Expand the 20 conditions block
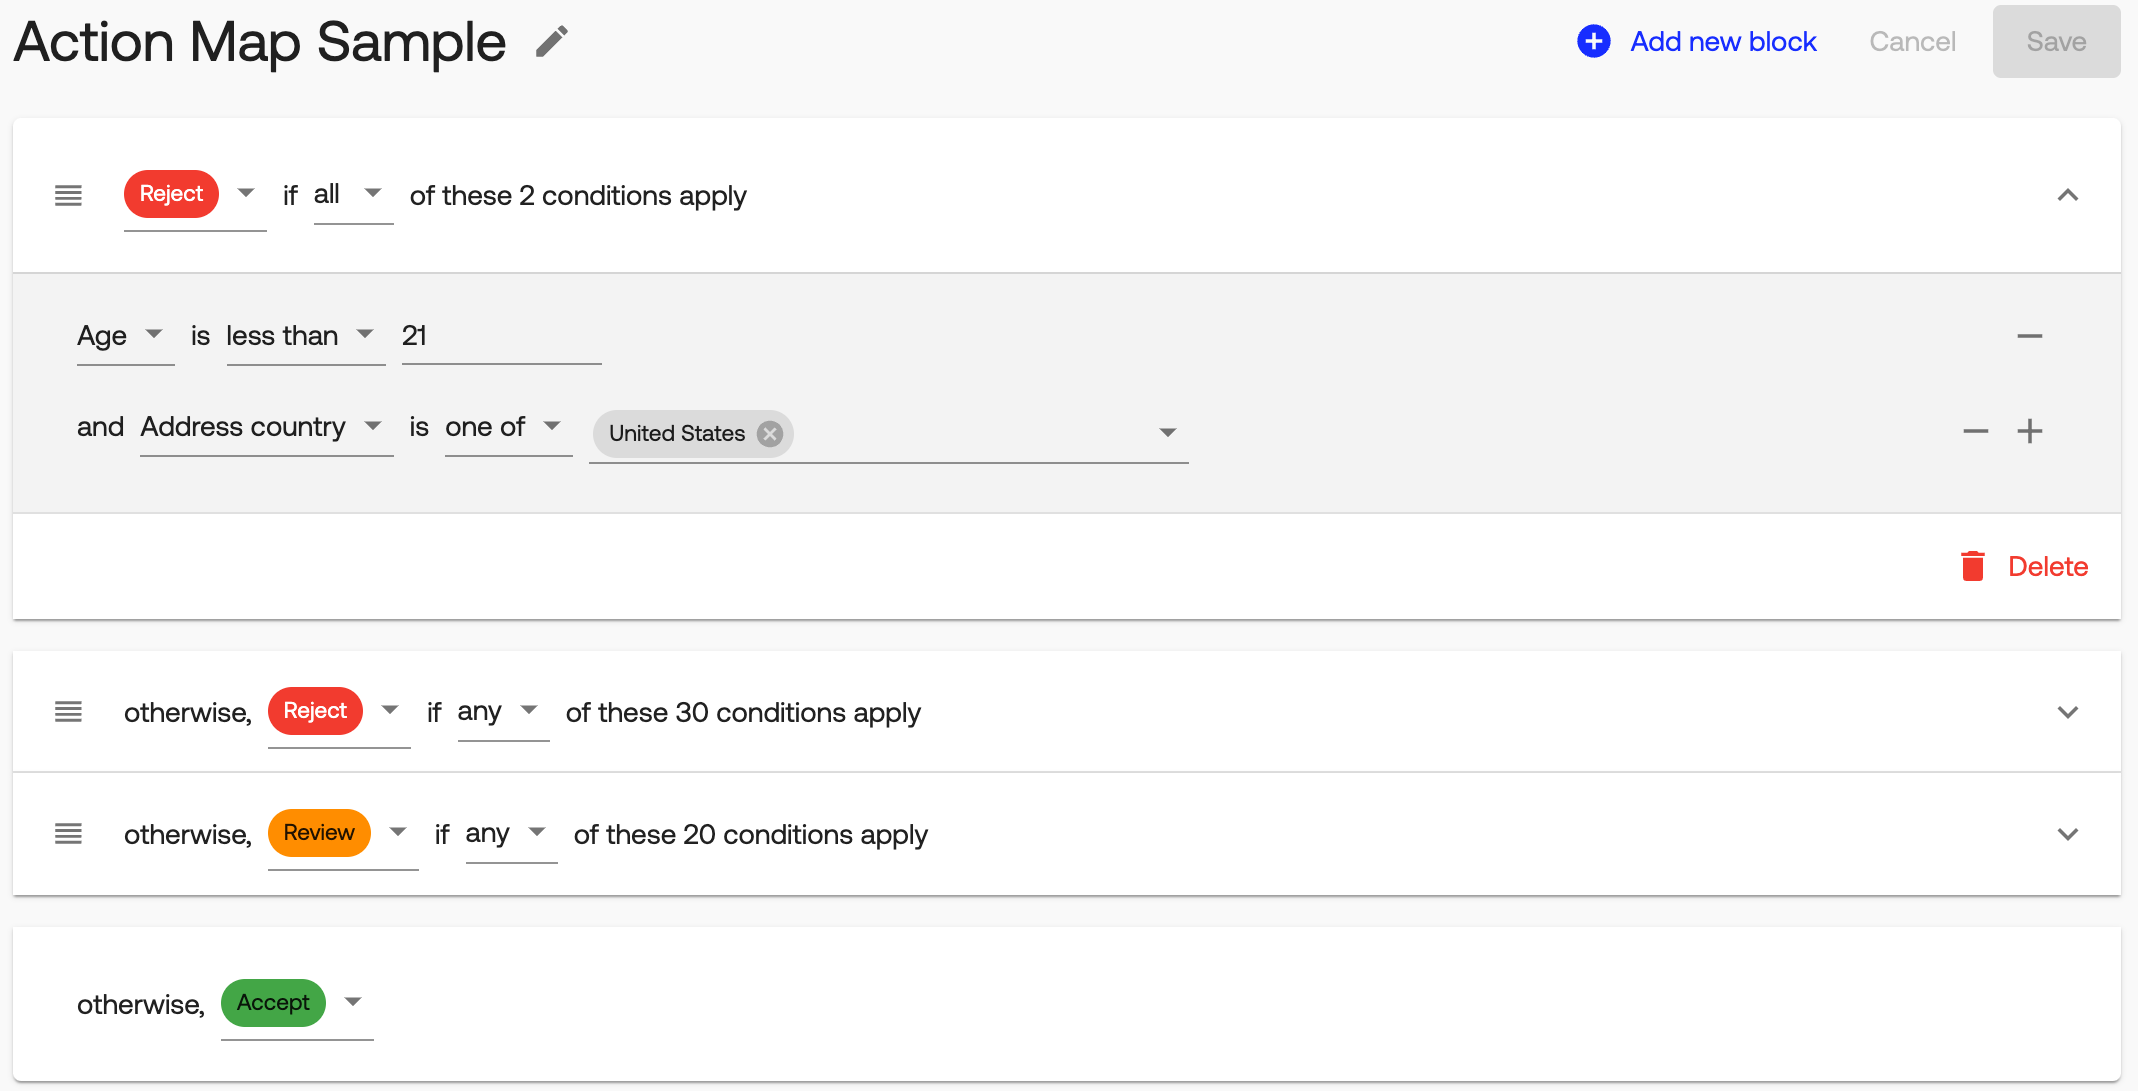The width and height of the screenshot is (2138, 1091). pos(2068,834)
